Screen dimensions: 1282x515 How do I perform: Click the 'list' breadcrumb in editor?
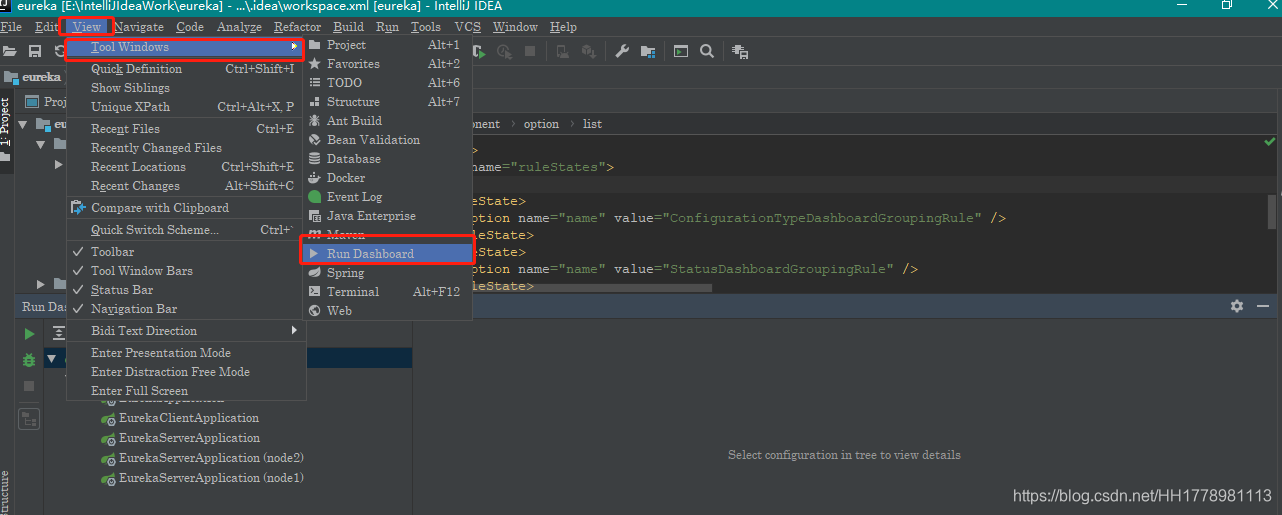[592, 124]
